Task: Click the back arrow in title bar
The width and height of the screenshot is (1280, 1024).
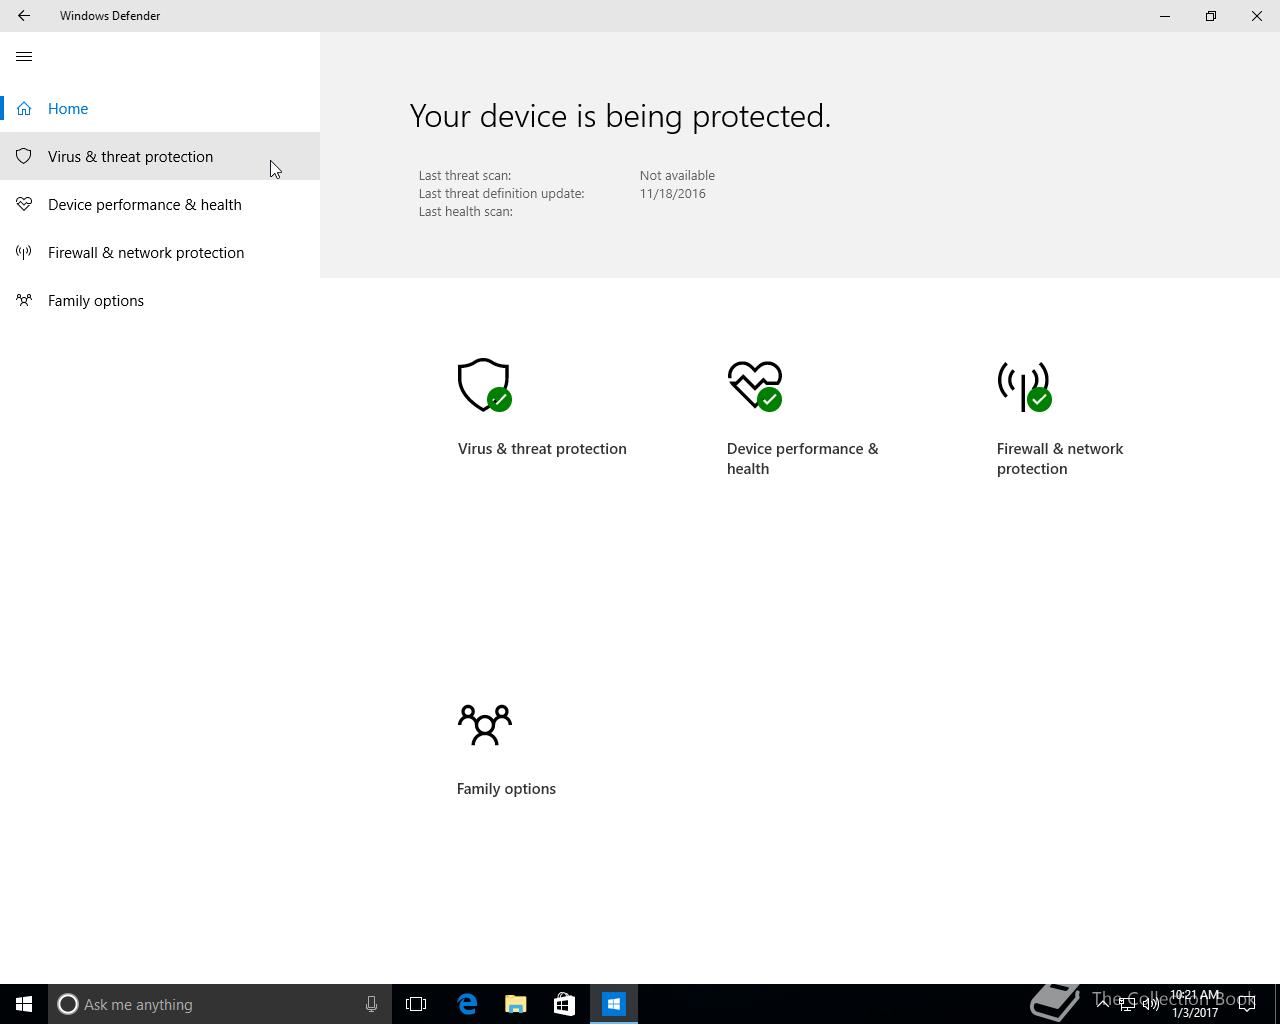Action: pyautogui.click(x=24, y=16)
